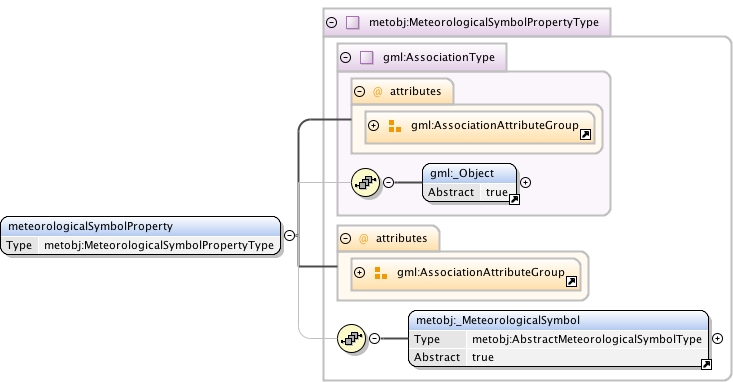Collapse attributes inside gml:AssociationType
Screen dimensions: 733x382
tap(359, 91)
